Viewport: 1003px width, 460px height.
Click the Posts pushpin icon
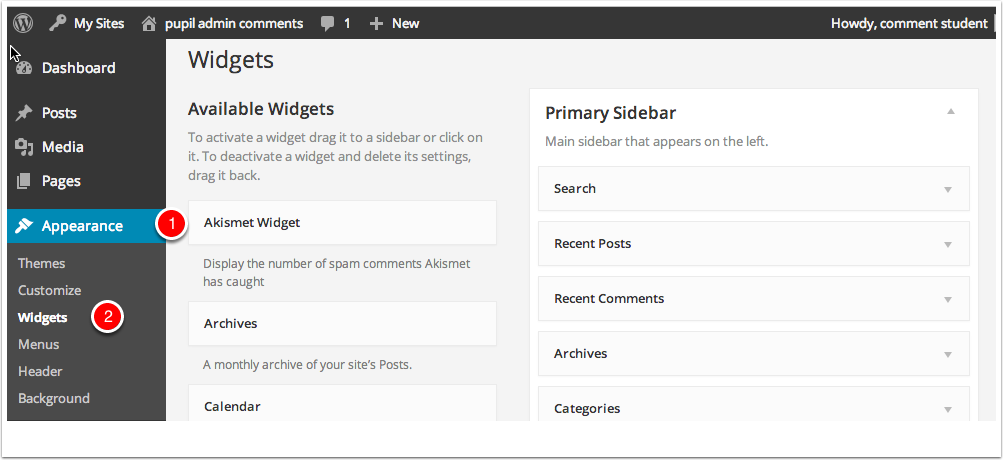point(25,113)
